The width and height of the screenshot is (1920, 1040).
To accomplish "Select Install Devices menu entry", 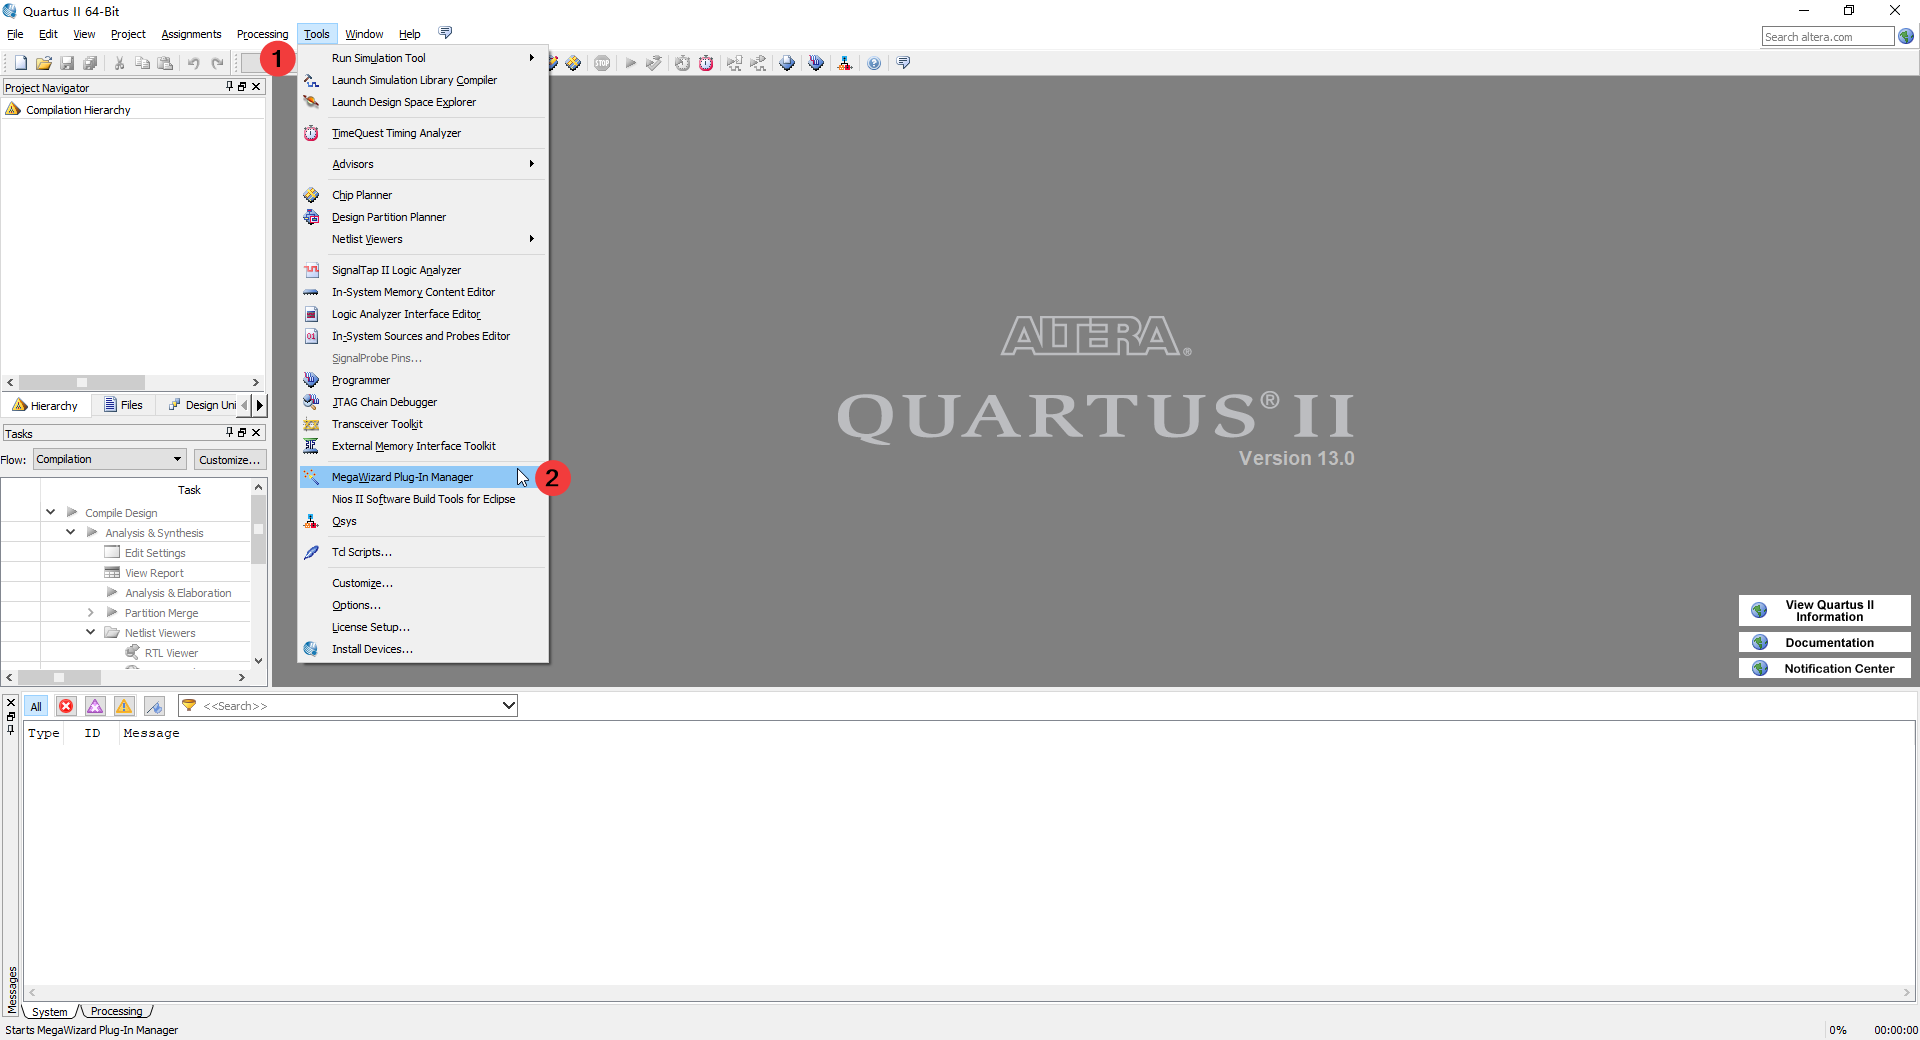I will pos(424,649).
